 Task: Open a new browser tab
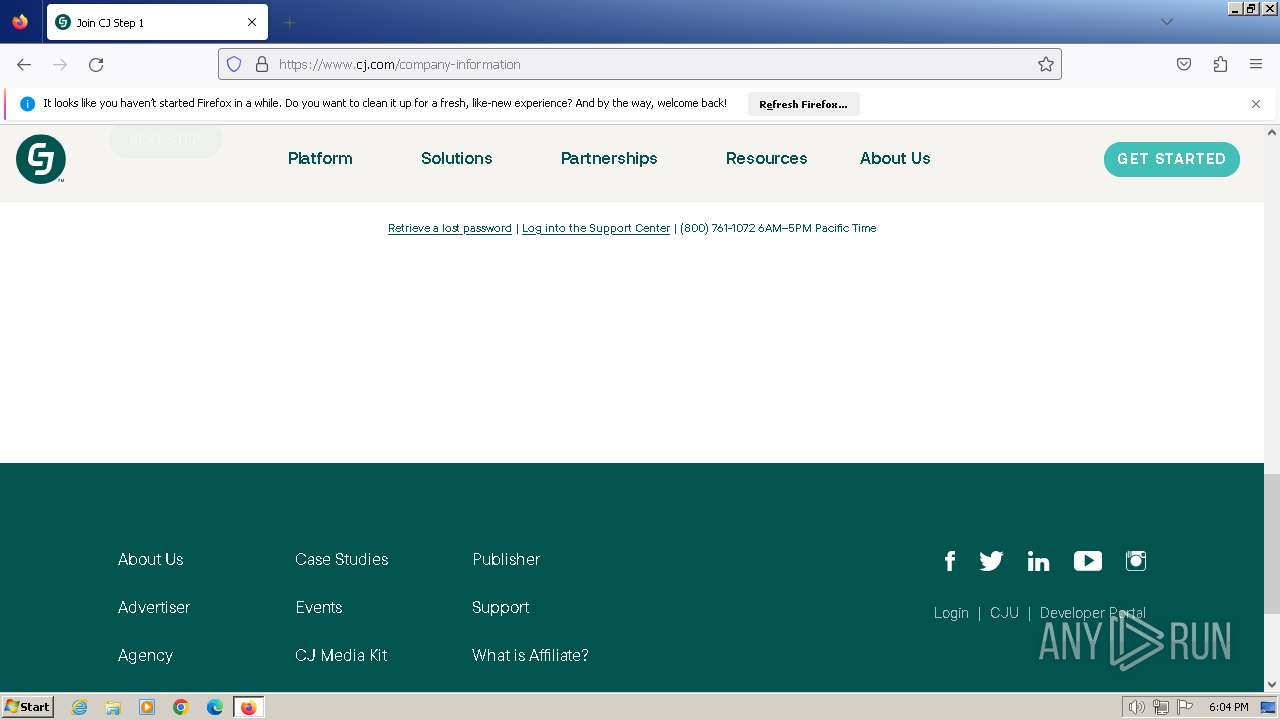pos(290,22)
